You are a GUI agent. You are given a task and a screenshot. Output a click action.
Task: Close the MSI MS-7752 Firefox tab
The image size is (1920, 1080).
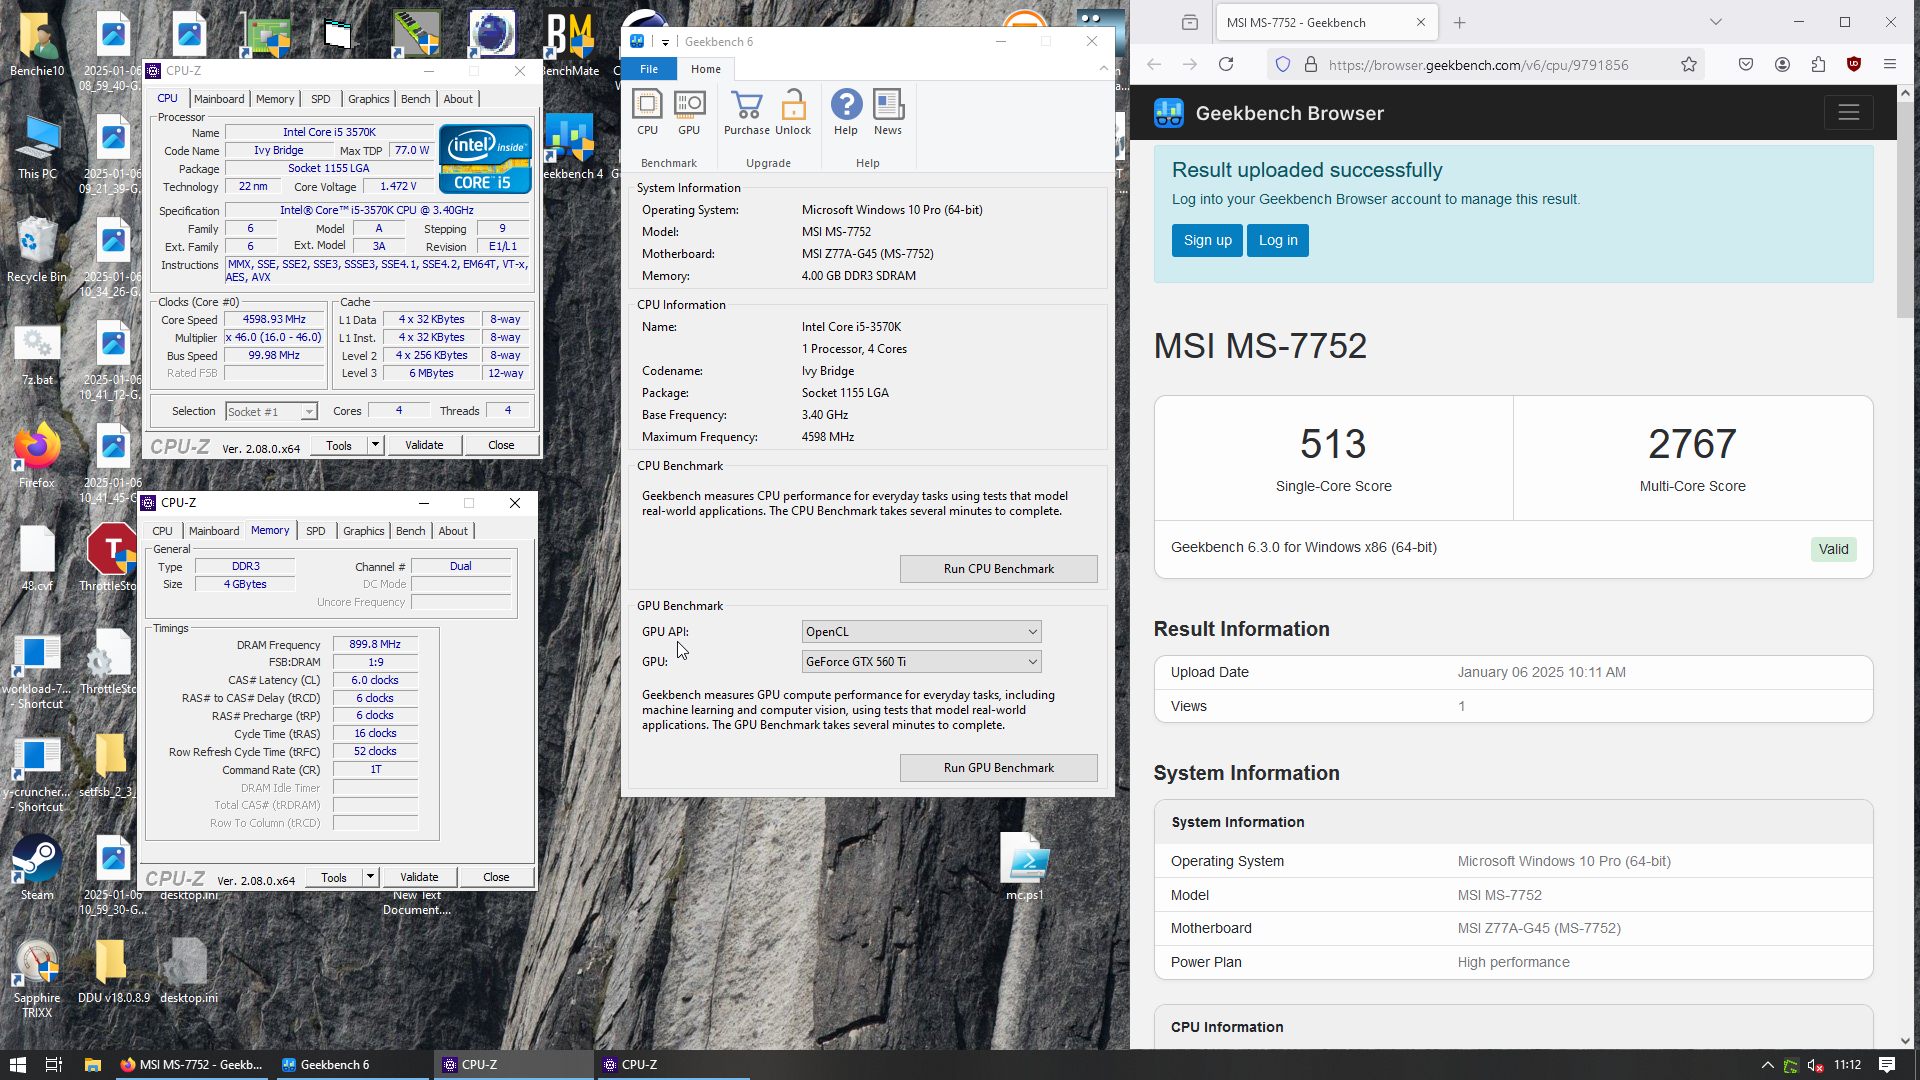coord(1420,22)
